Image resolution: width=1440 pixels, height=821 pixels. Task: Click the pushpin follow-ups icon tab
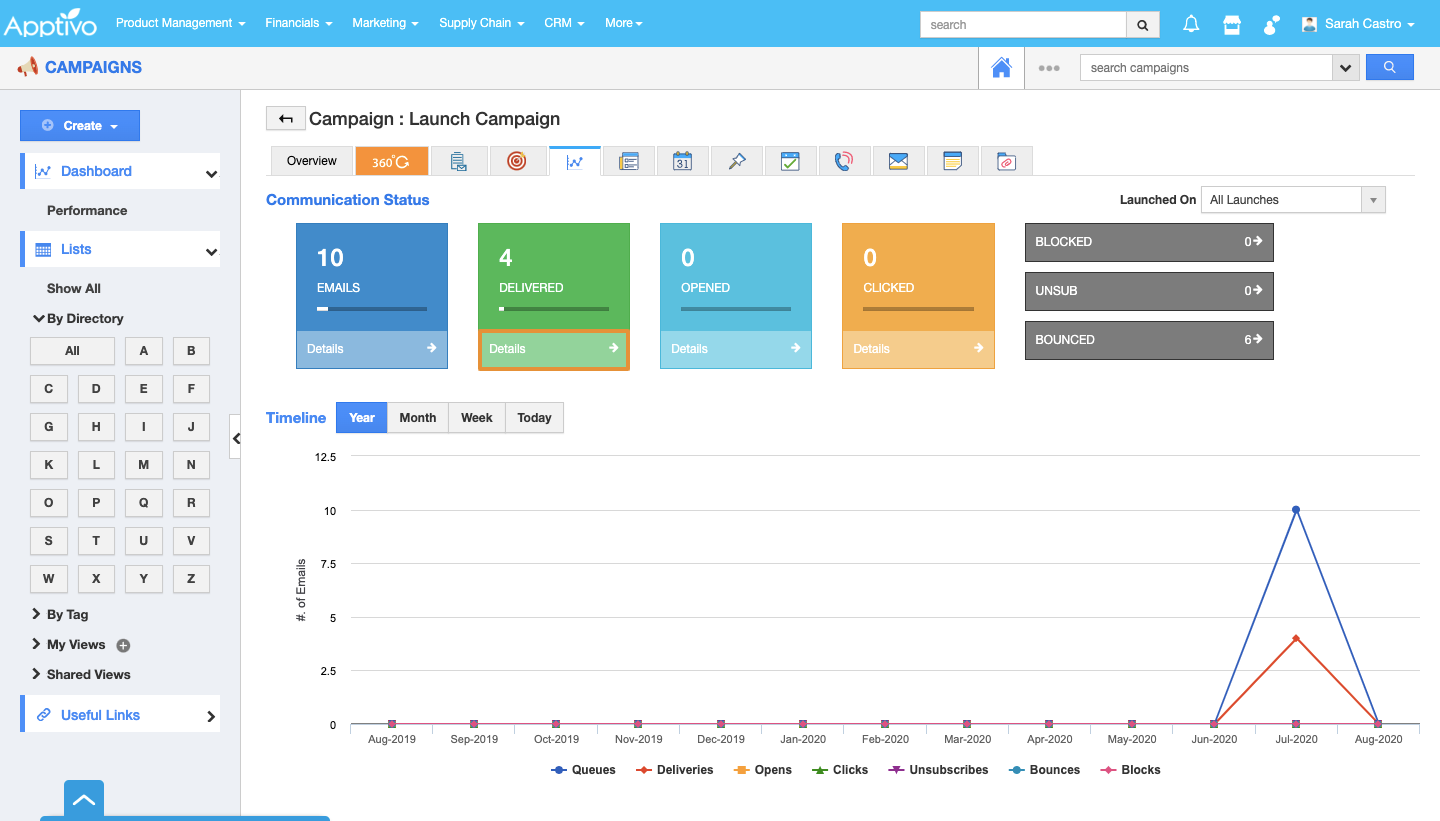737,161
